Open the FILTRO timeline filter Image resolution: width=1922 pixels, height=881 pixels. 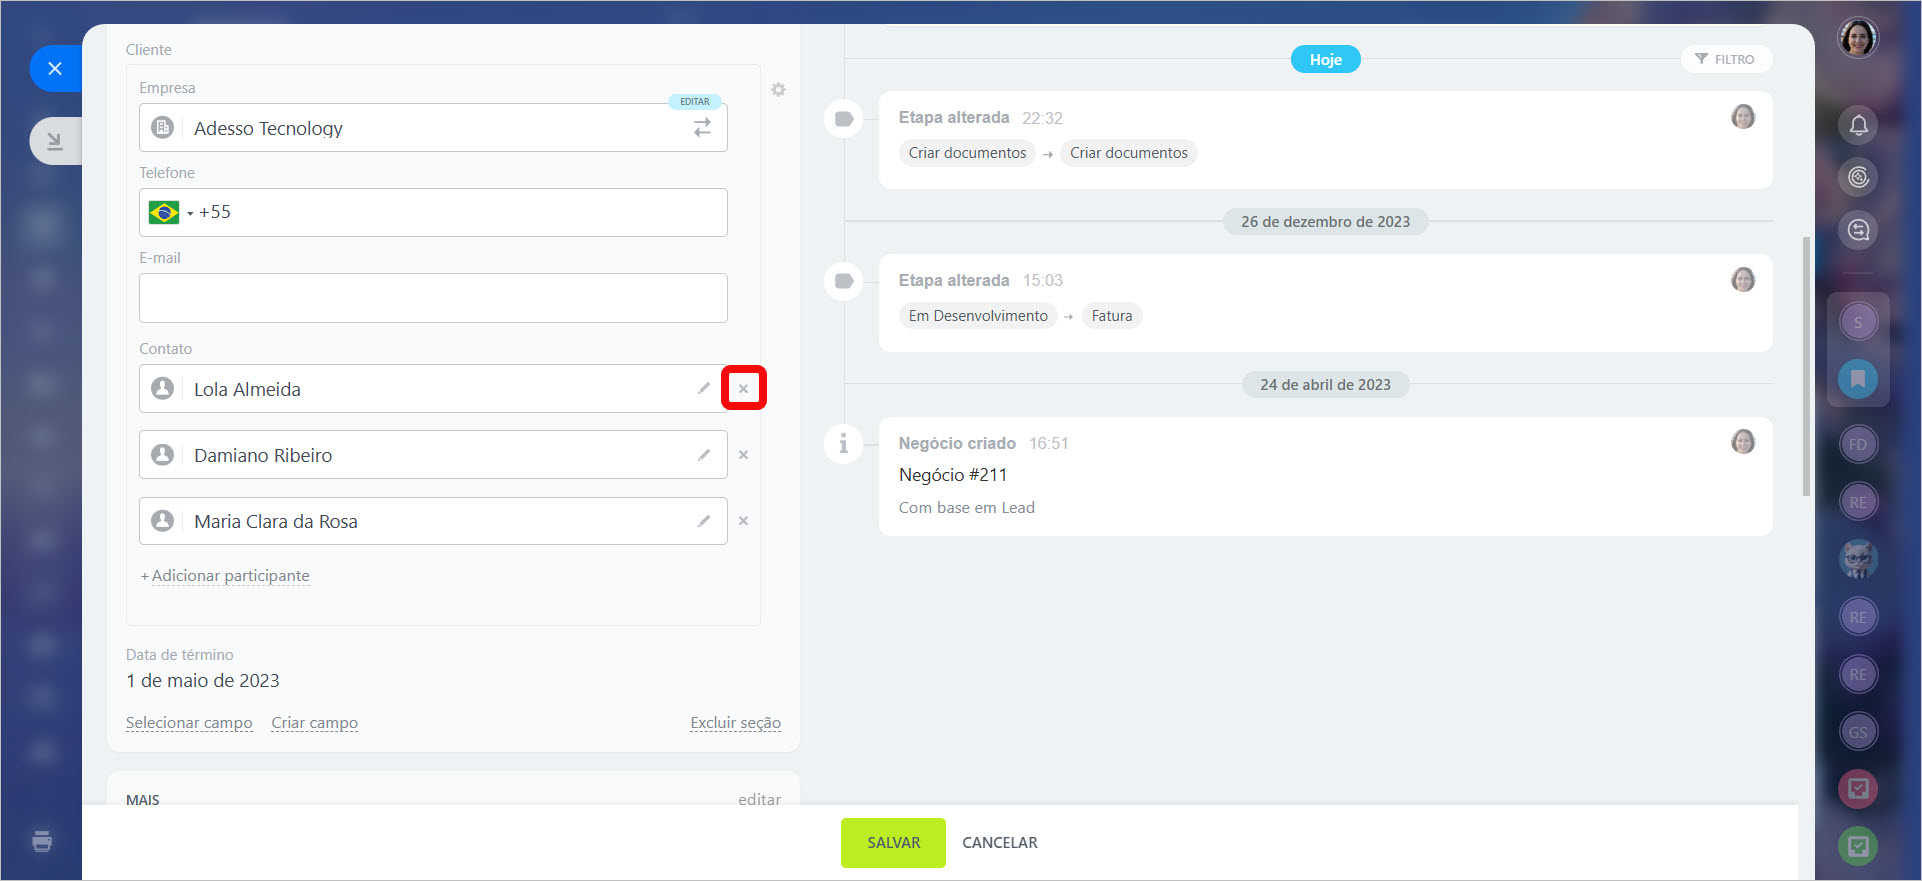[1726, 59]
